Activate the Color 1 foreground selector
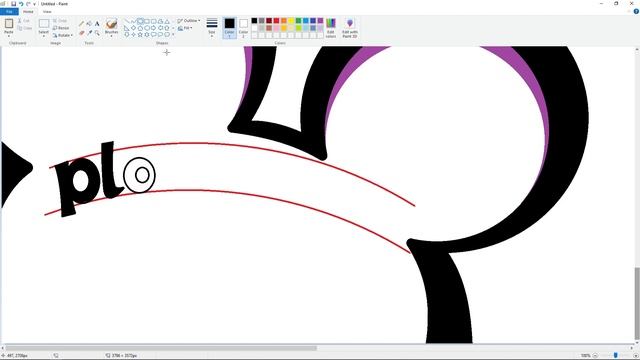Image resolution: width=640 pixels, height=360 pixels. pos(229,28)
